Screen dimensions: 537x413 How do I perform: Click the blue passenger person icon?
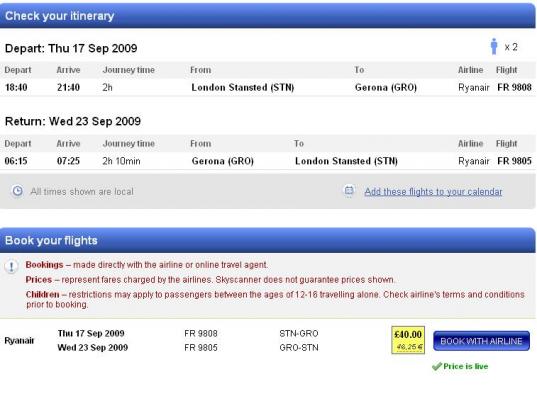494,46
